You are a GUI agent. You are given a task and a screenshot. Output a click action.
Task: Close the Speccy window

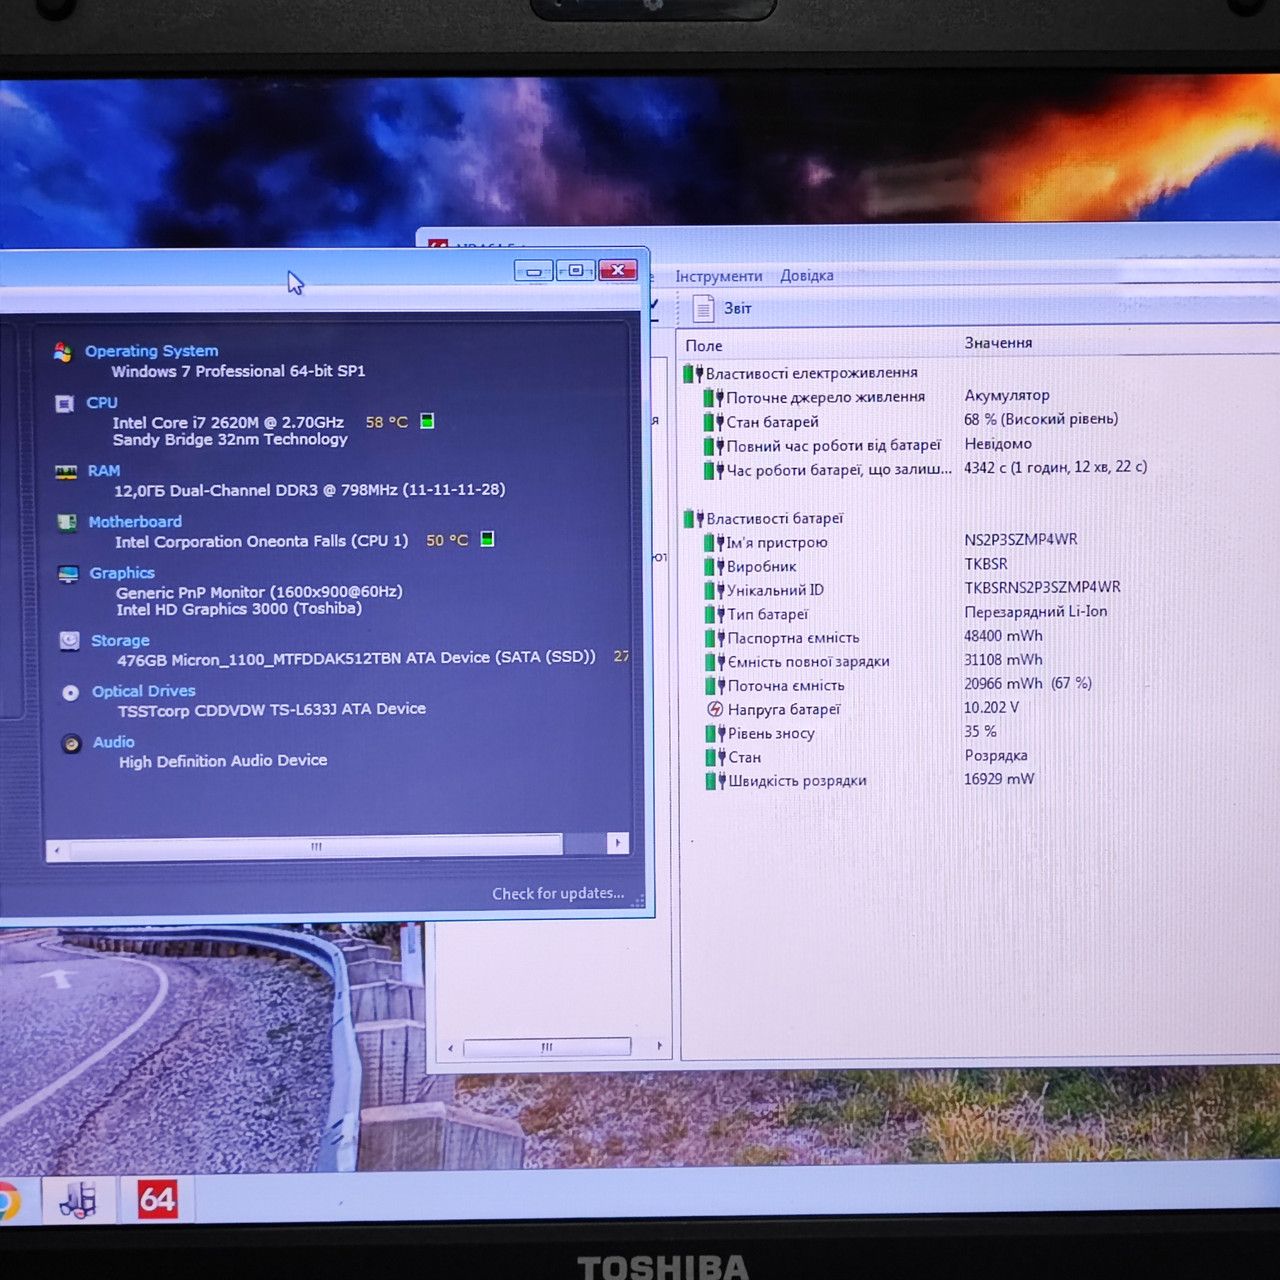(x=618, y=270)
